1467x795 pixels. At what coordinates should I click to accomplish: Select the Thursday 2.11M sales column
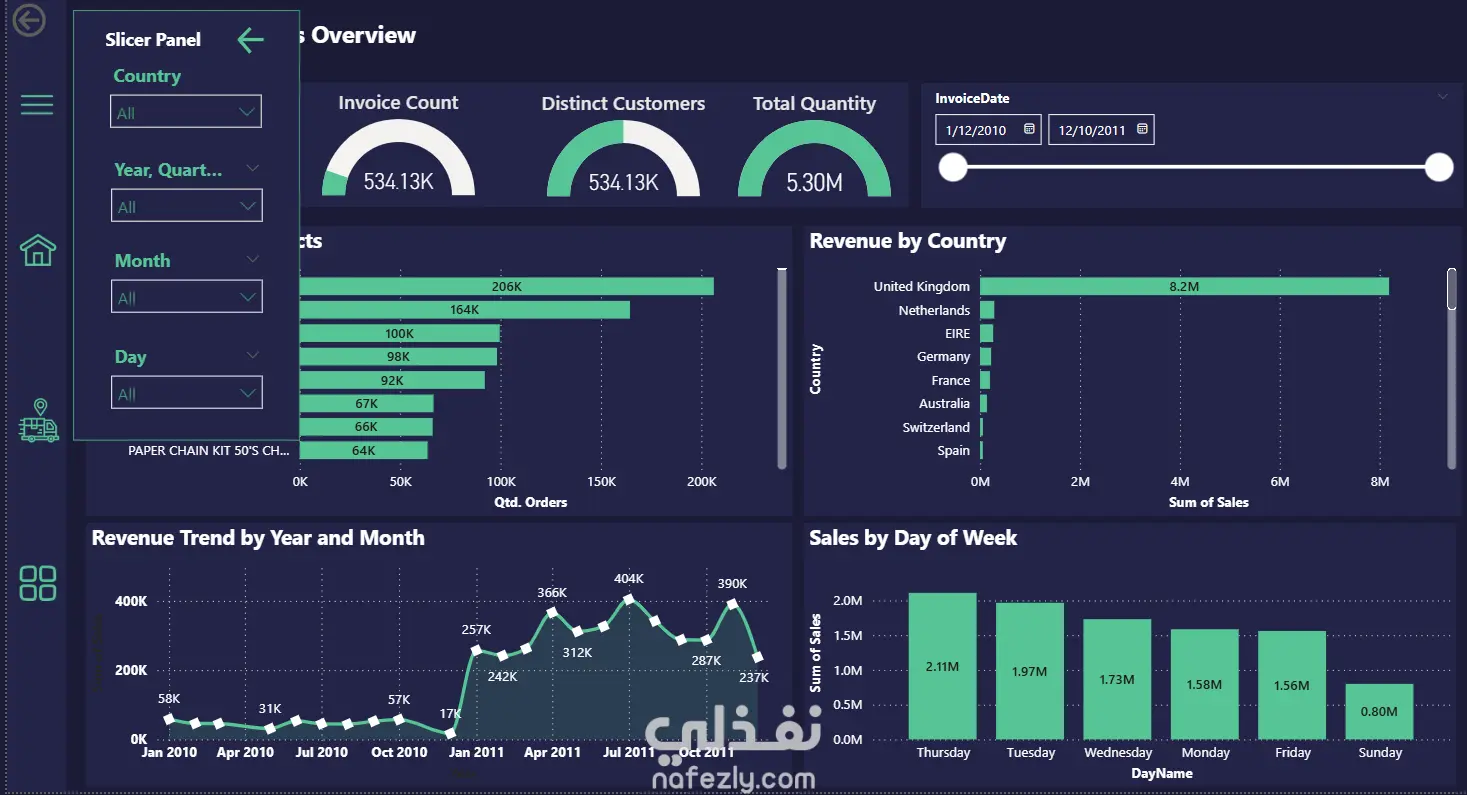pyautogui.click(x=942, y=666)
